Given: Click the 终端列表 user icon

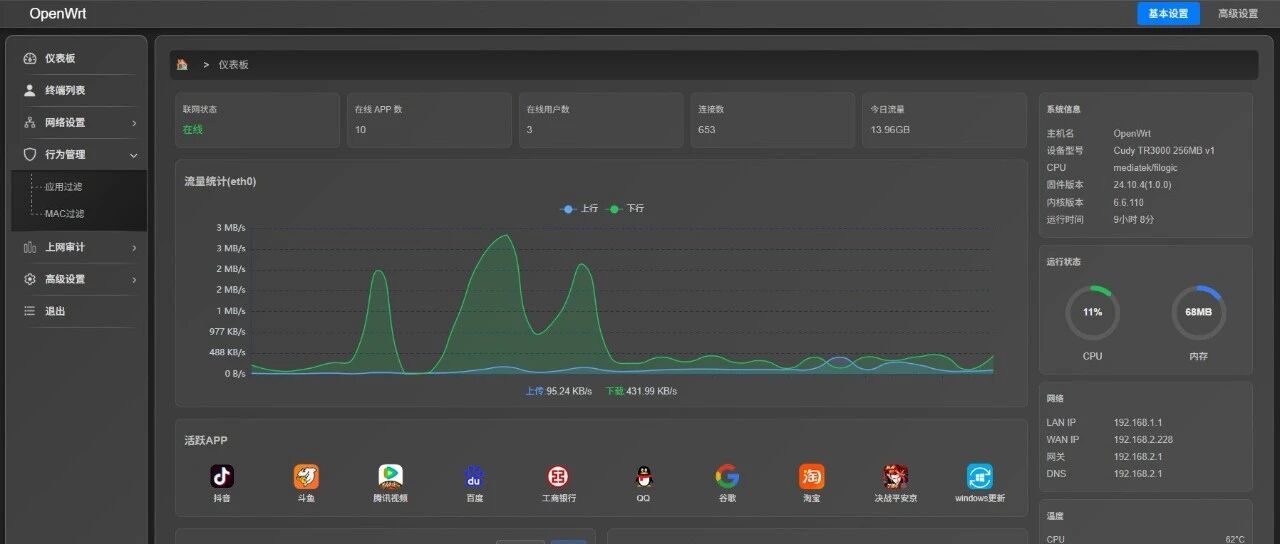Looking at the screenshot, I should click(30, 91).
